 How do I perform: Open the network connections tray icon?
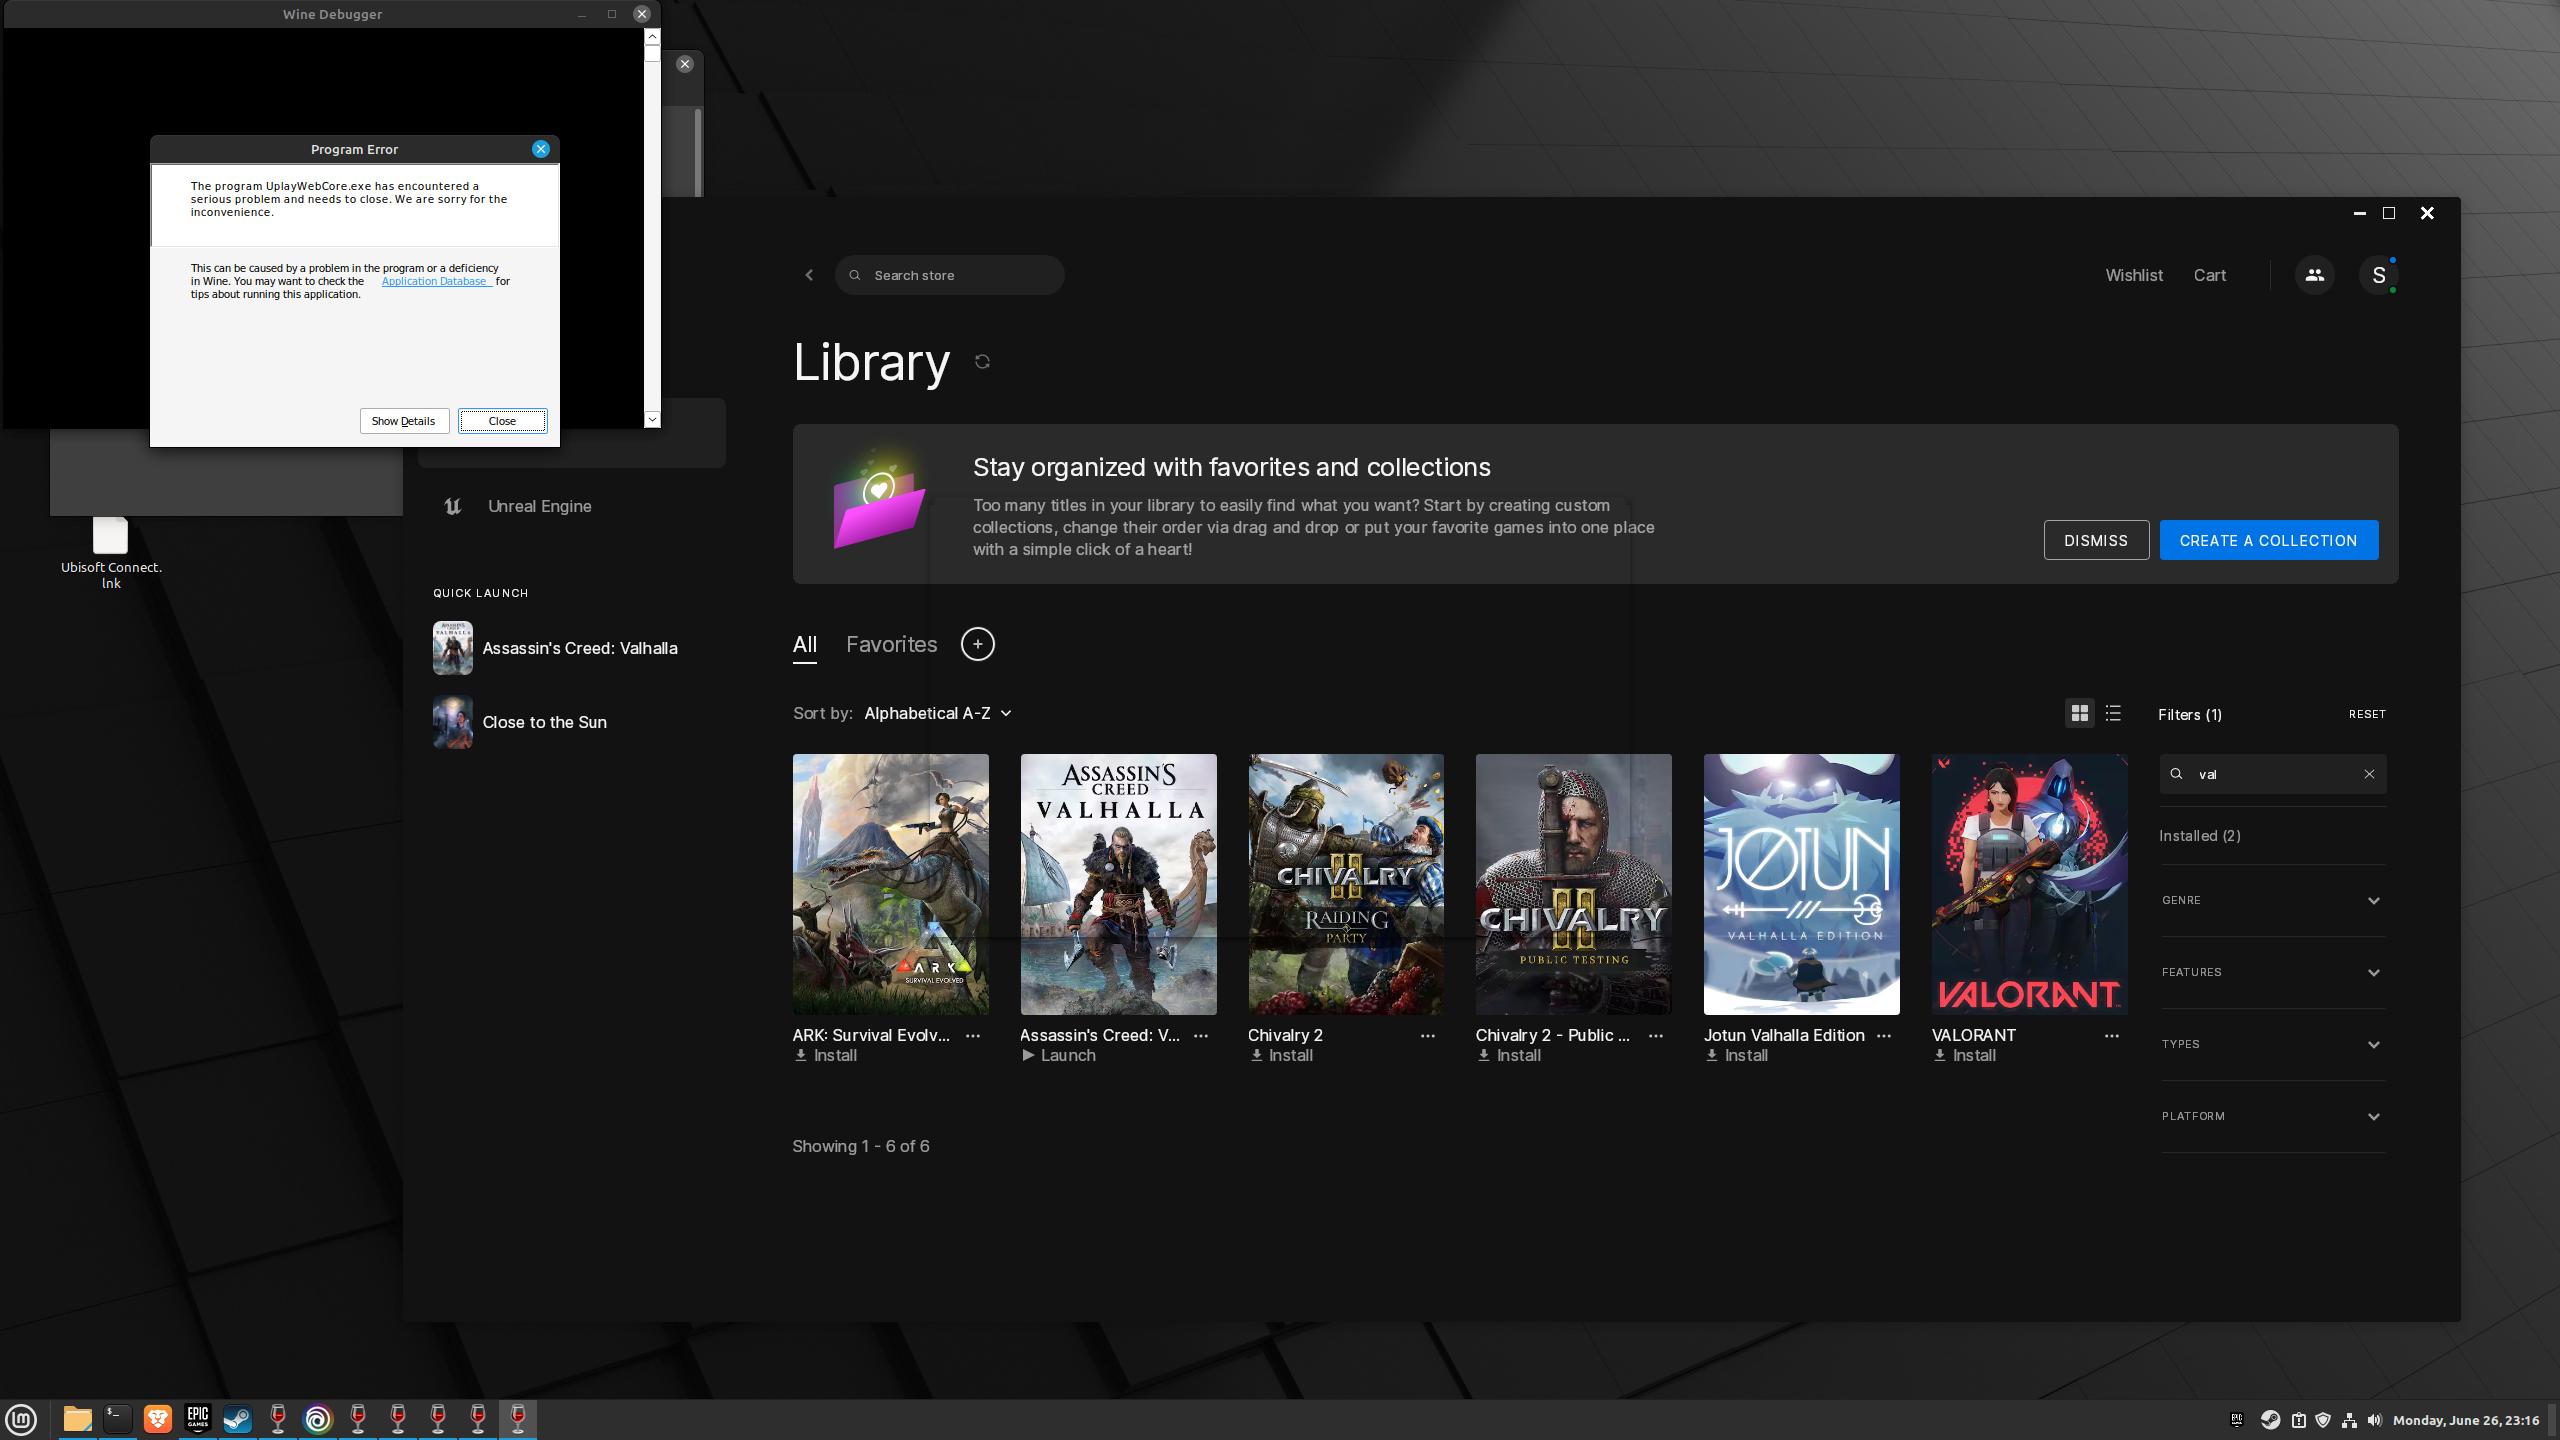pos(2349,1420)
